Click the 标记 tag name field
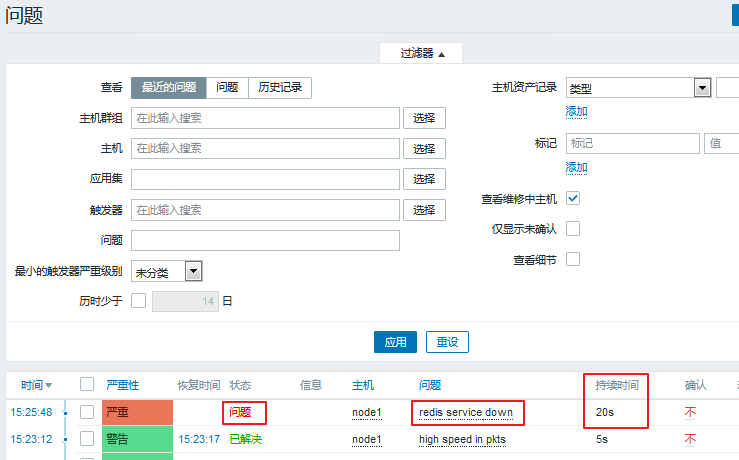 click(x=632, y=143)
